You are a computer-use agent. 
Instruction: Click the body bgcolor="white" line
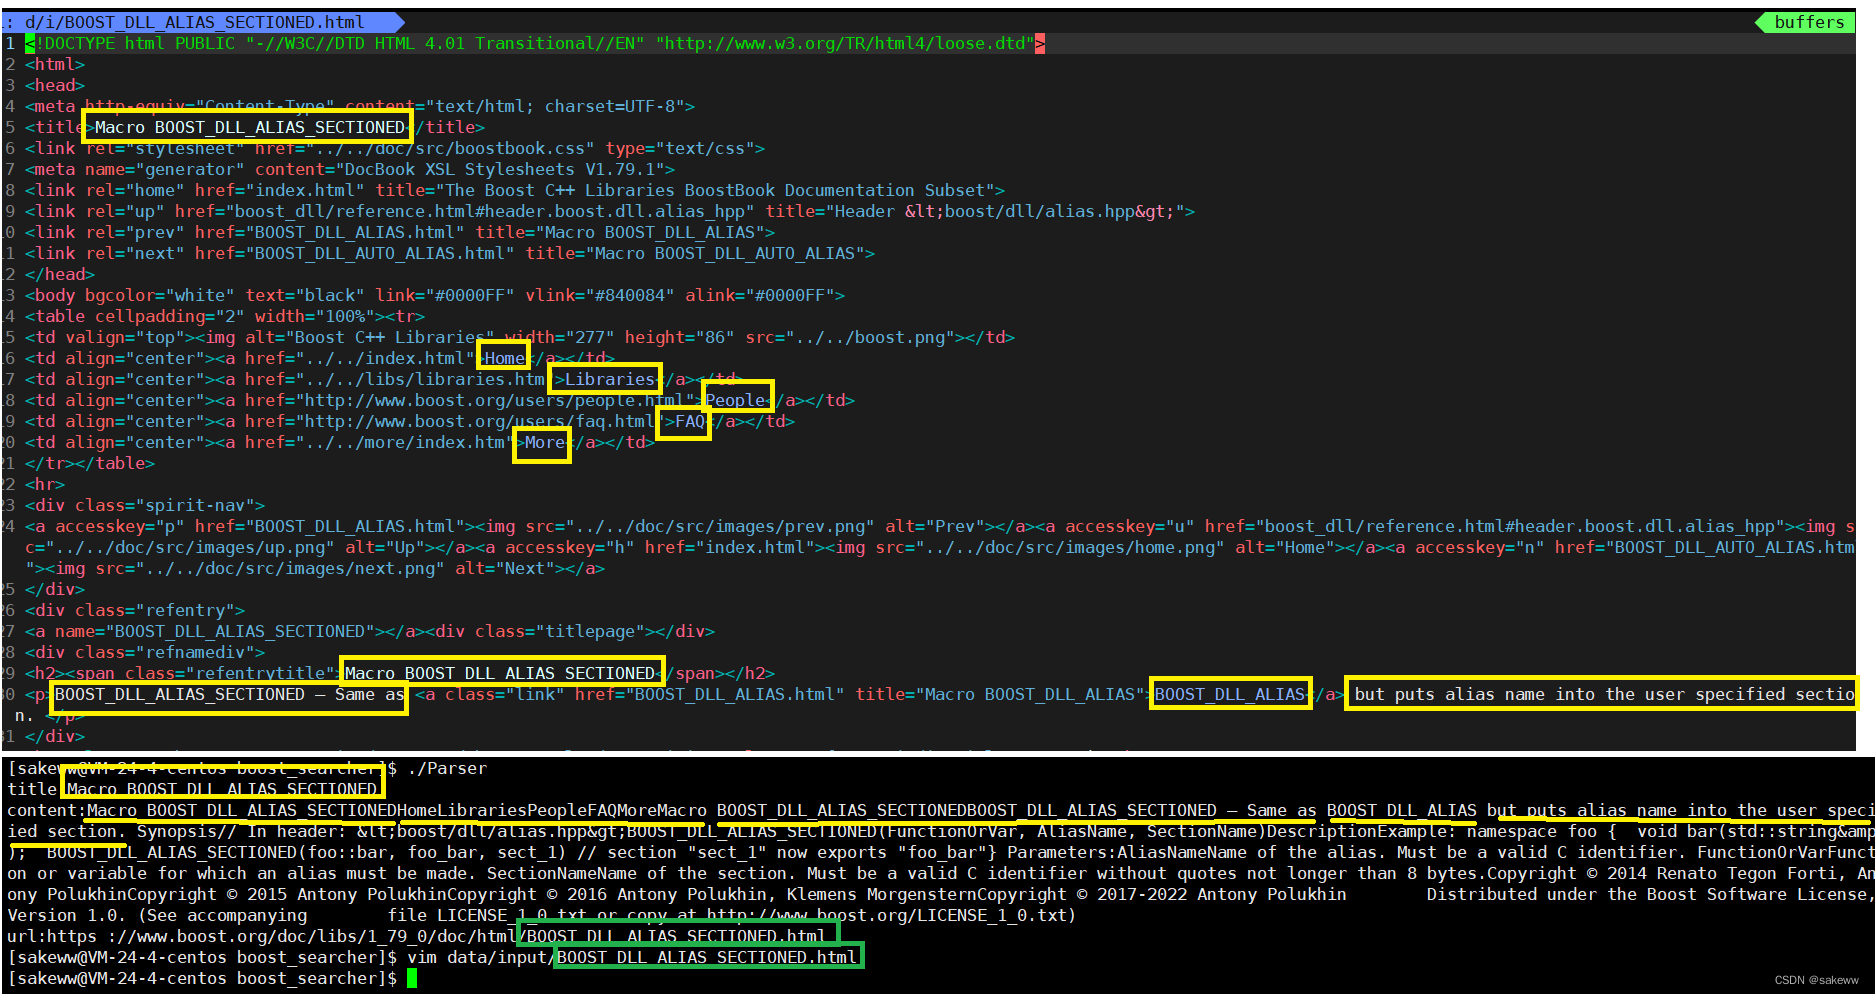click(435, 295)
